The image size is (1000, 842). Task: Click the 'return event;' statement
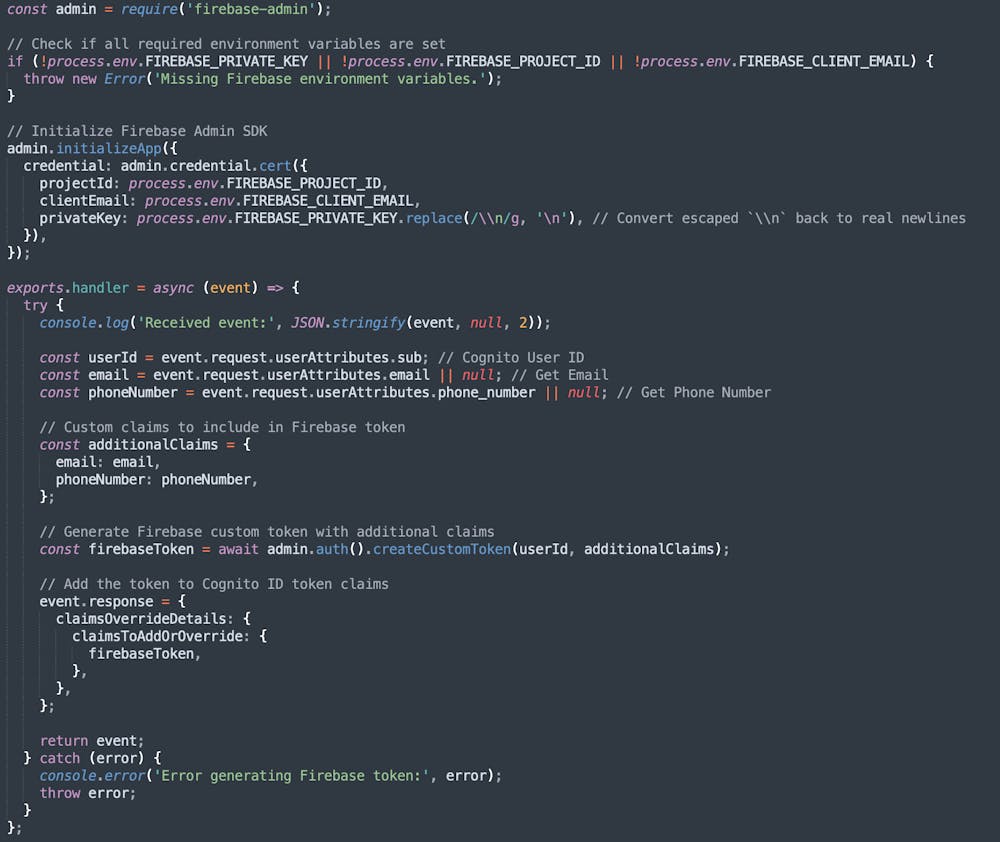92,741
